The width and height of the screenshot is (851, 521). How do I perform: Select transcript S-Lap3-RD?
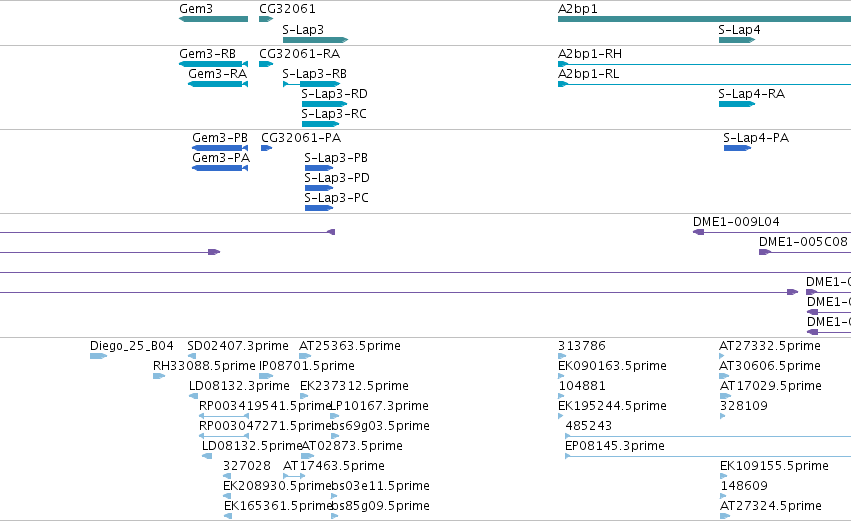pos(334,94)
